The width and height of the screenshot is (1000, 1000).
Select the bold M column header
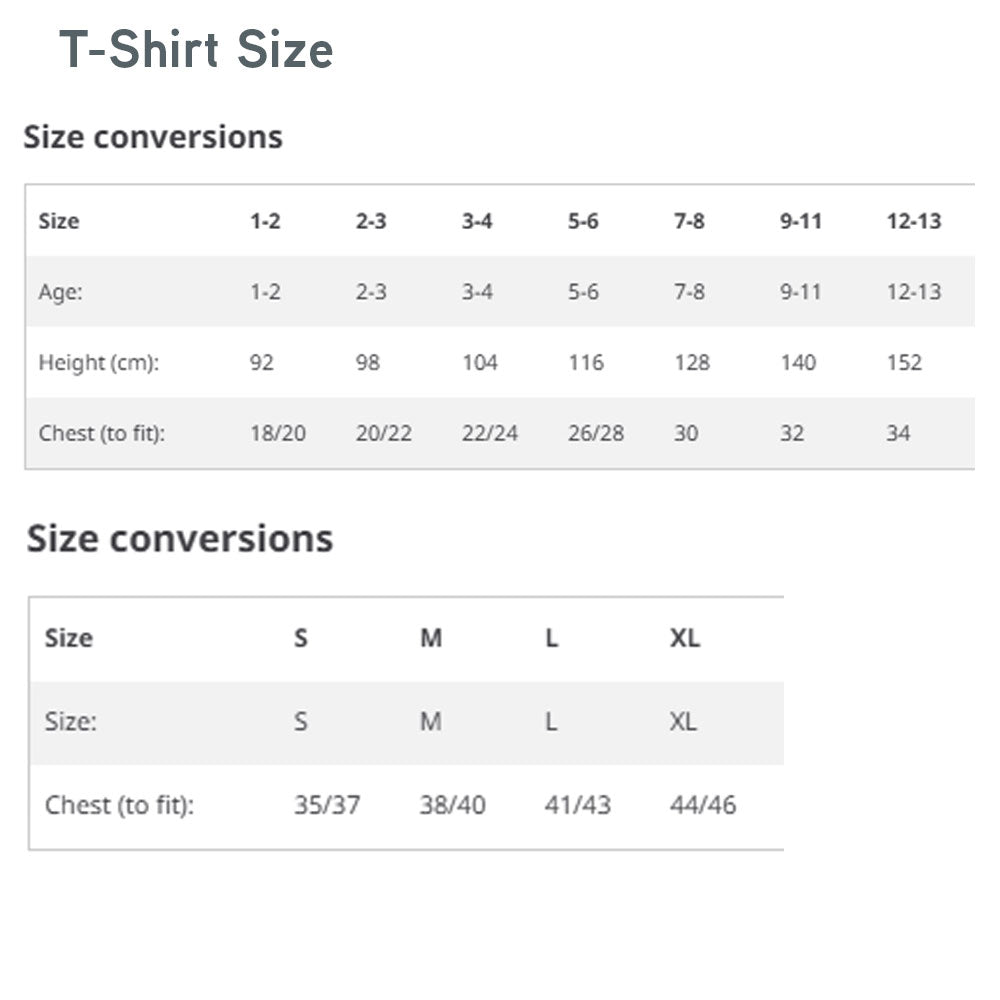pyautogui.click(x=430, y=638)
